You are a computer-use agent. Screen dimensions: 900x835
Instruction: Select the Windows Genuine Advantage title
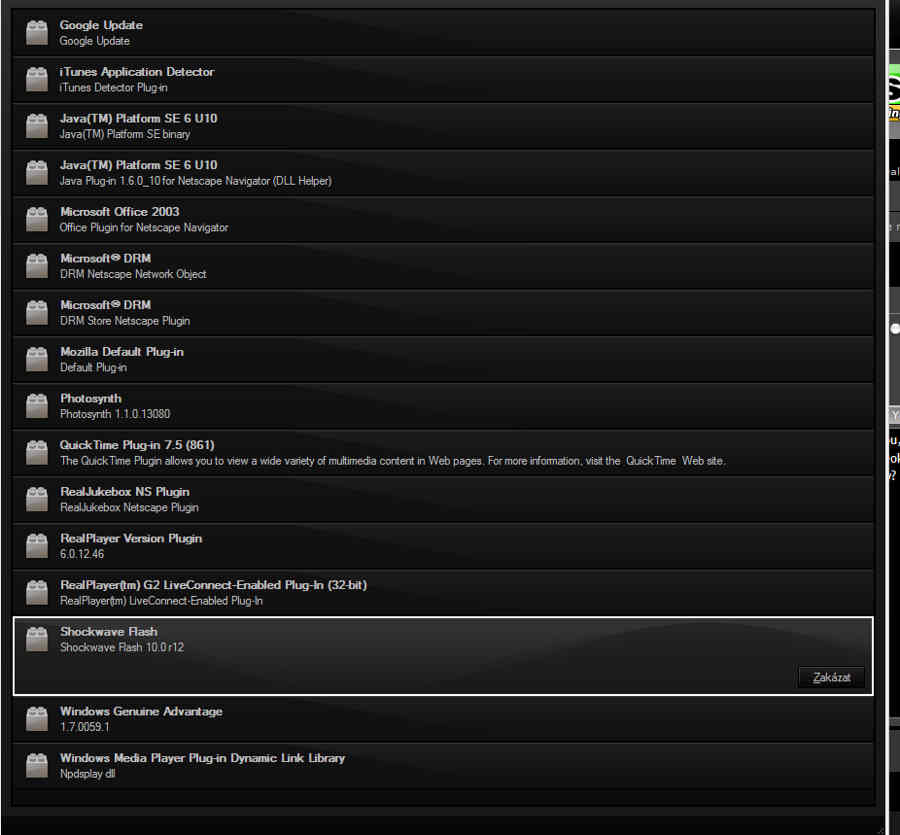(x=141, y=712)
